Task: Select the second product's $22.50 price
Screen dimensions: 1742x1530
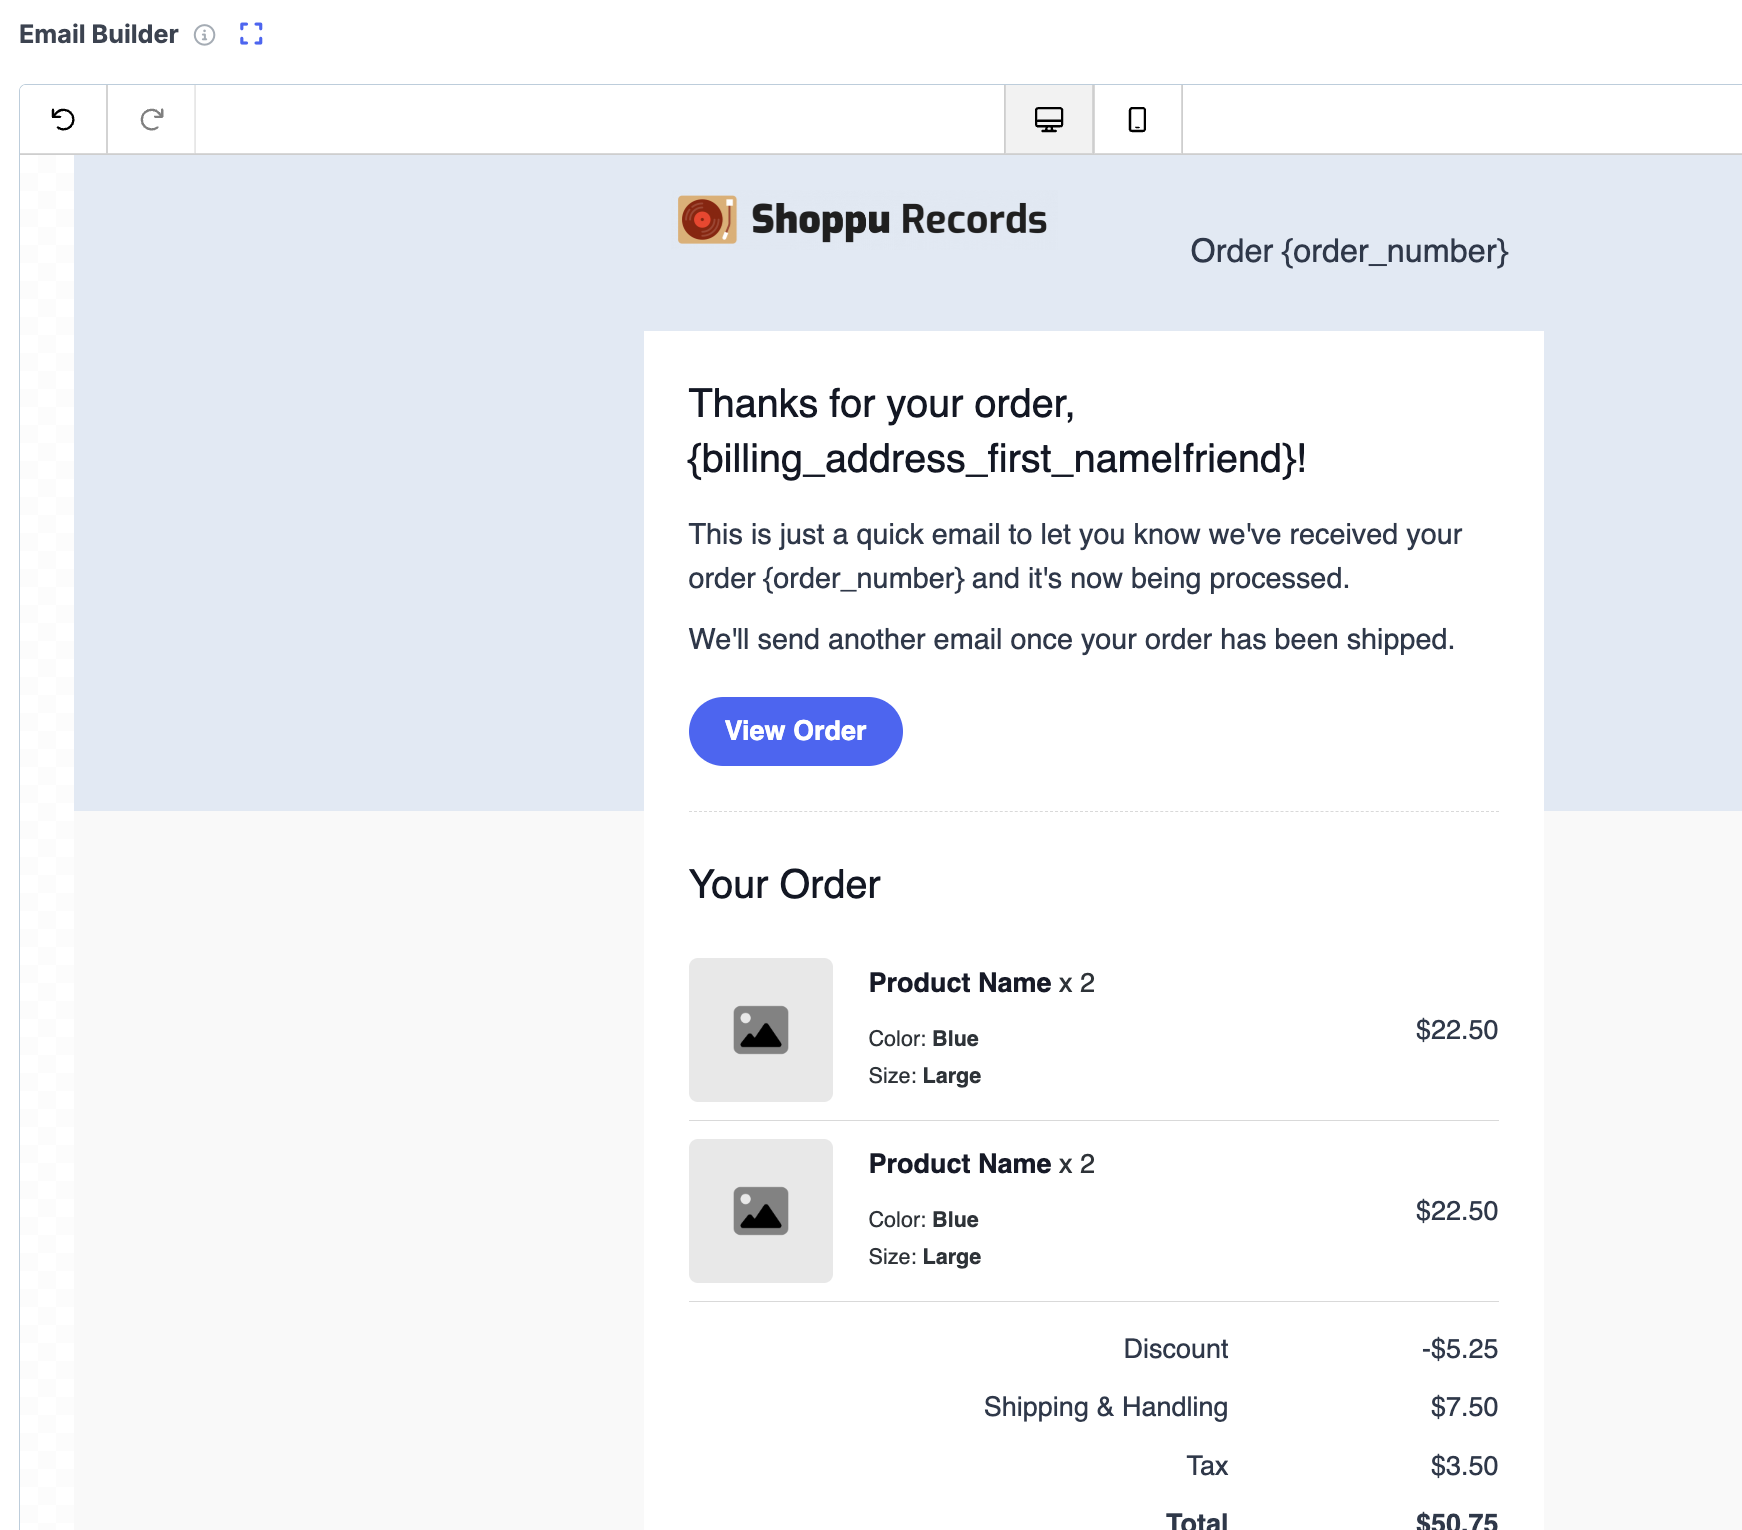Action: pyautogui.click(x=1457, y=1211)
